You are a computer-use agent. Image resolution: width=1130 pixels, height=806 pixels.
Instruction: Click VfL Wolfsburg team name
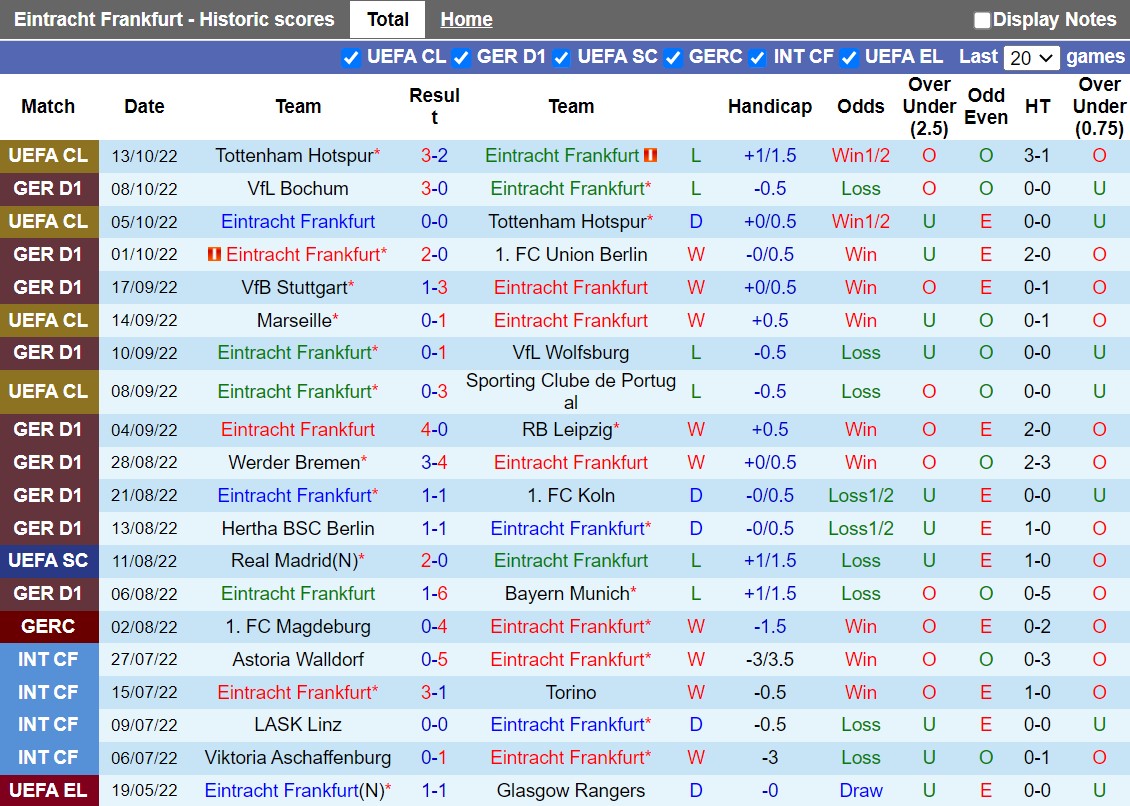571,353
